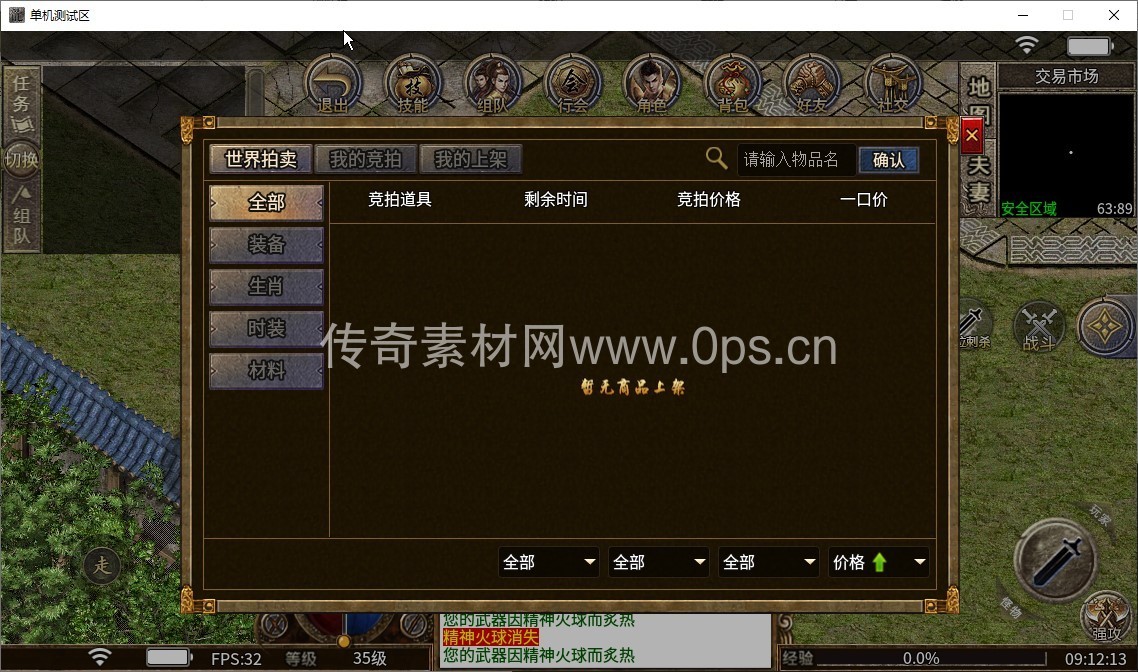This screenshot has height=672, width=1138.
Task: Open the 组队 team icon in top bar
Action: coord(492,83)
